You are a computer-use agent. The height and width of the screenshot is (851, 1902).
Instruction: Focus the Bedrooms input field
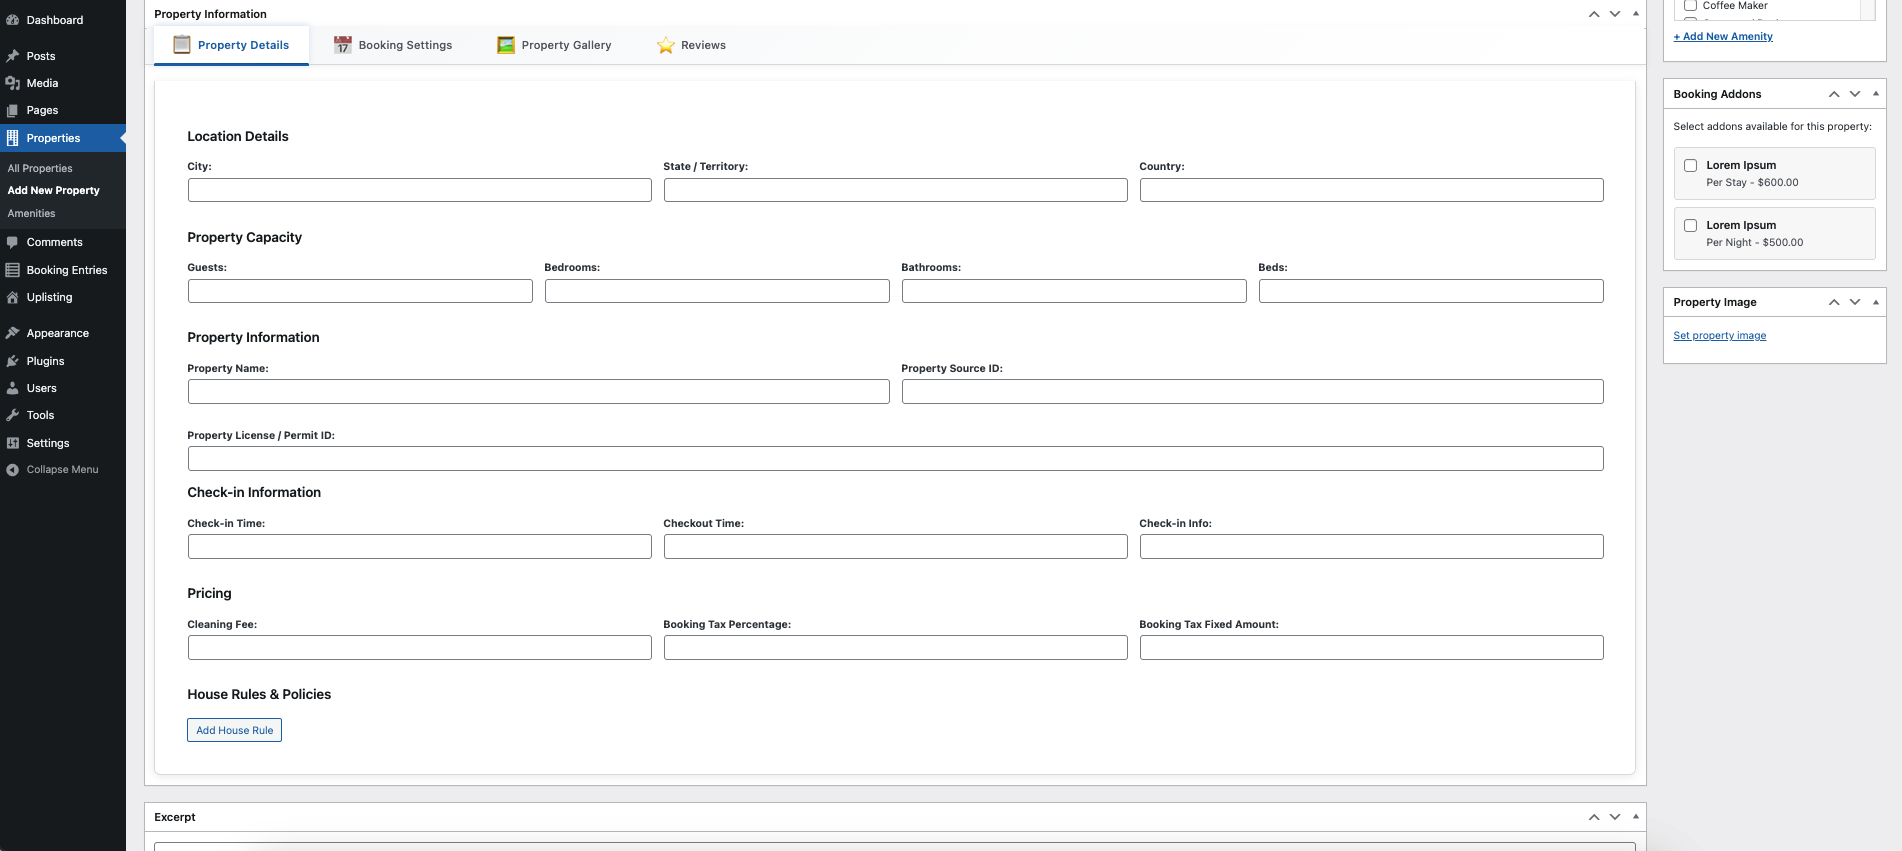point(717,291)
